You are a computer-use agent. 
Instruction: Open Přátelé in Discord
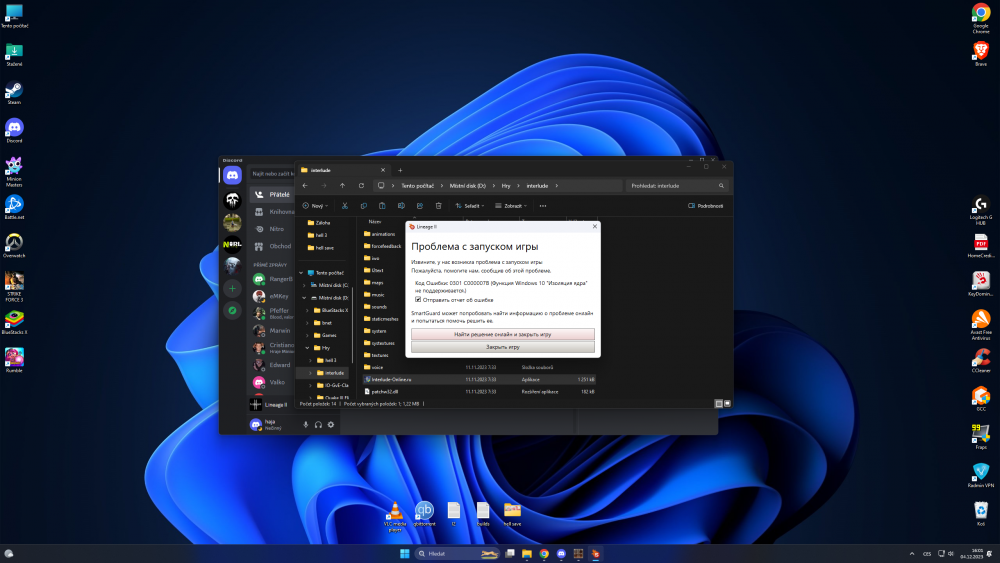272,194
